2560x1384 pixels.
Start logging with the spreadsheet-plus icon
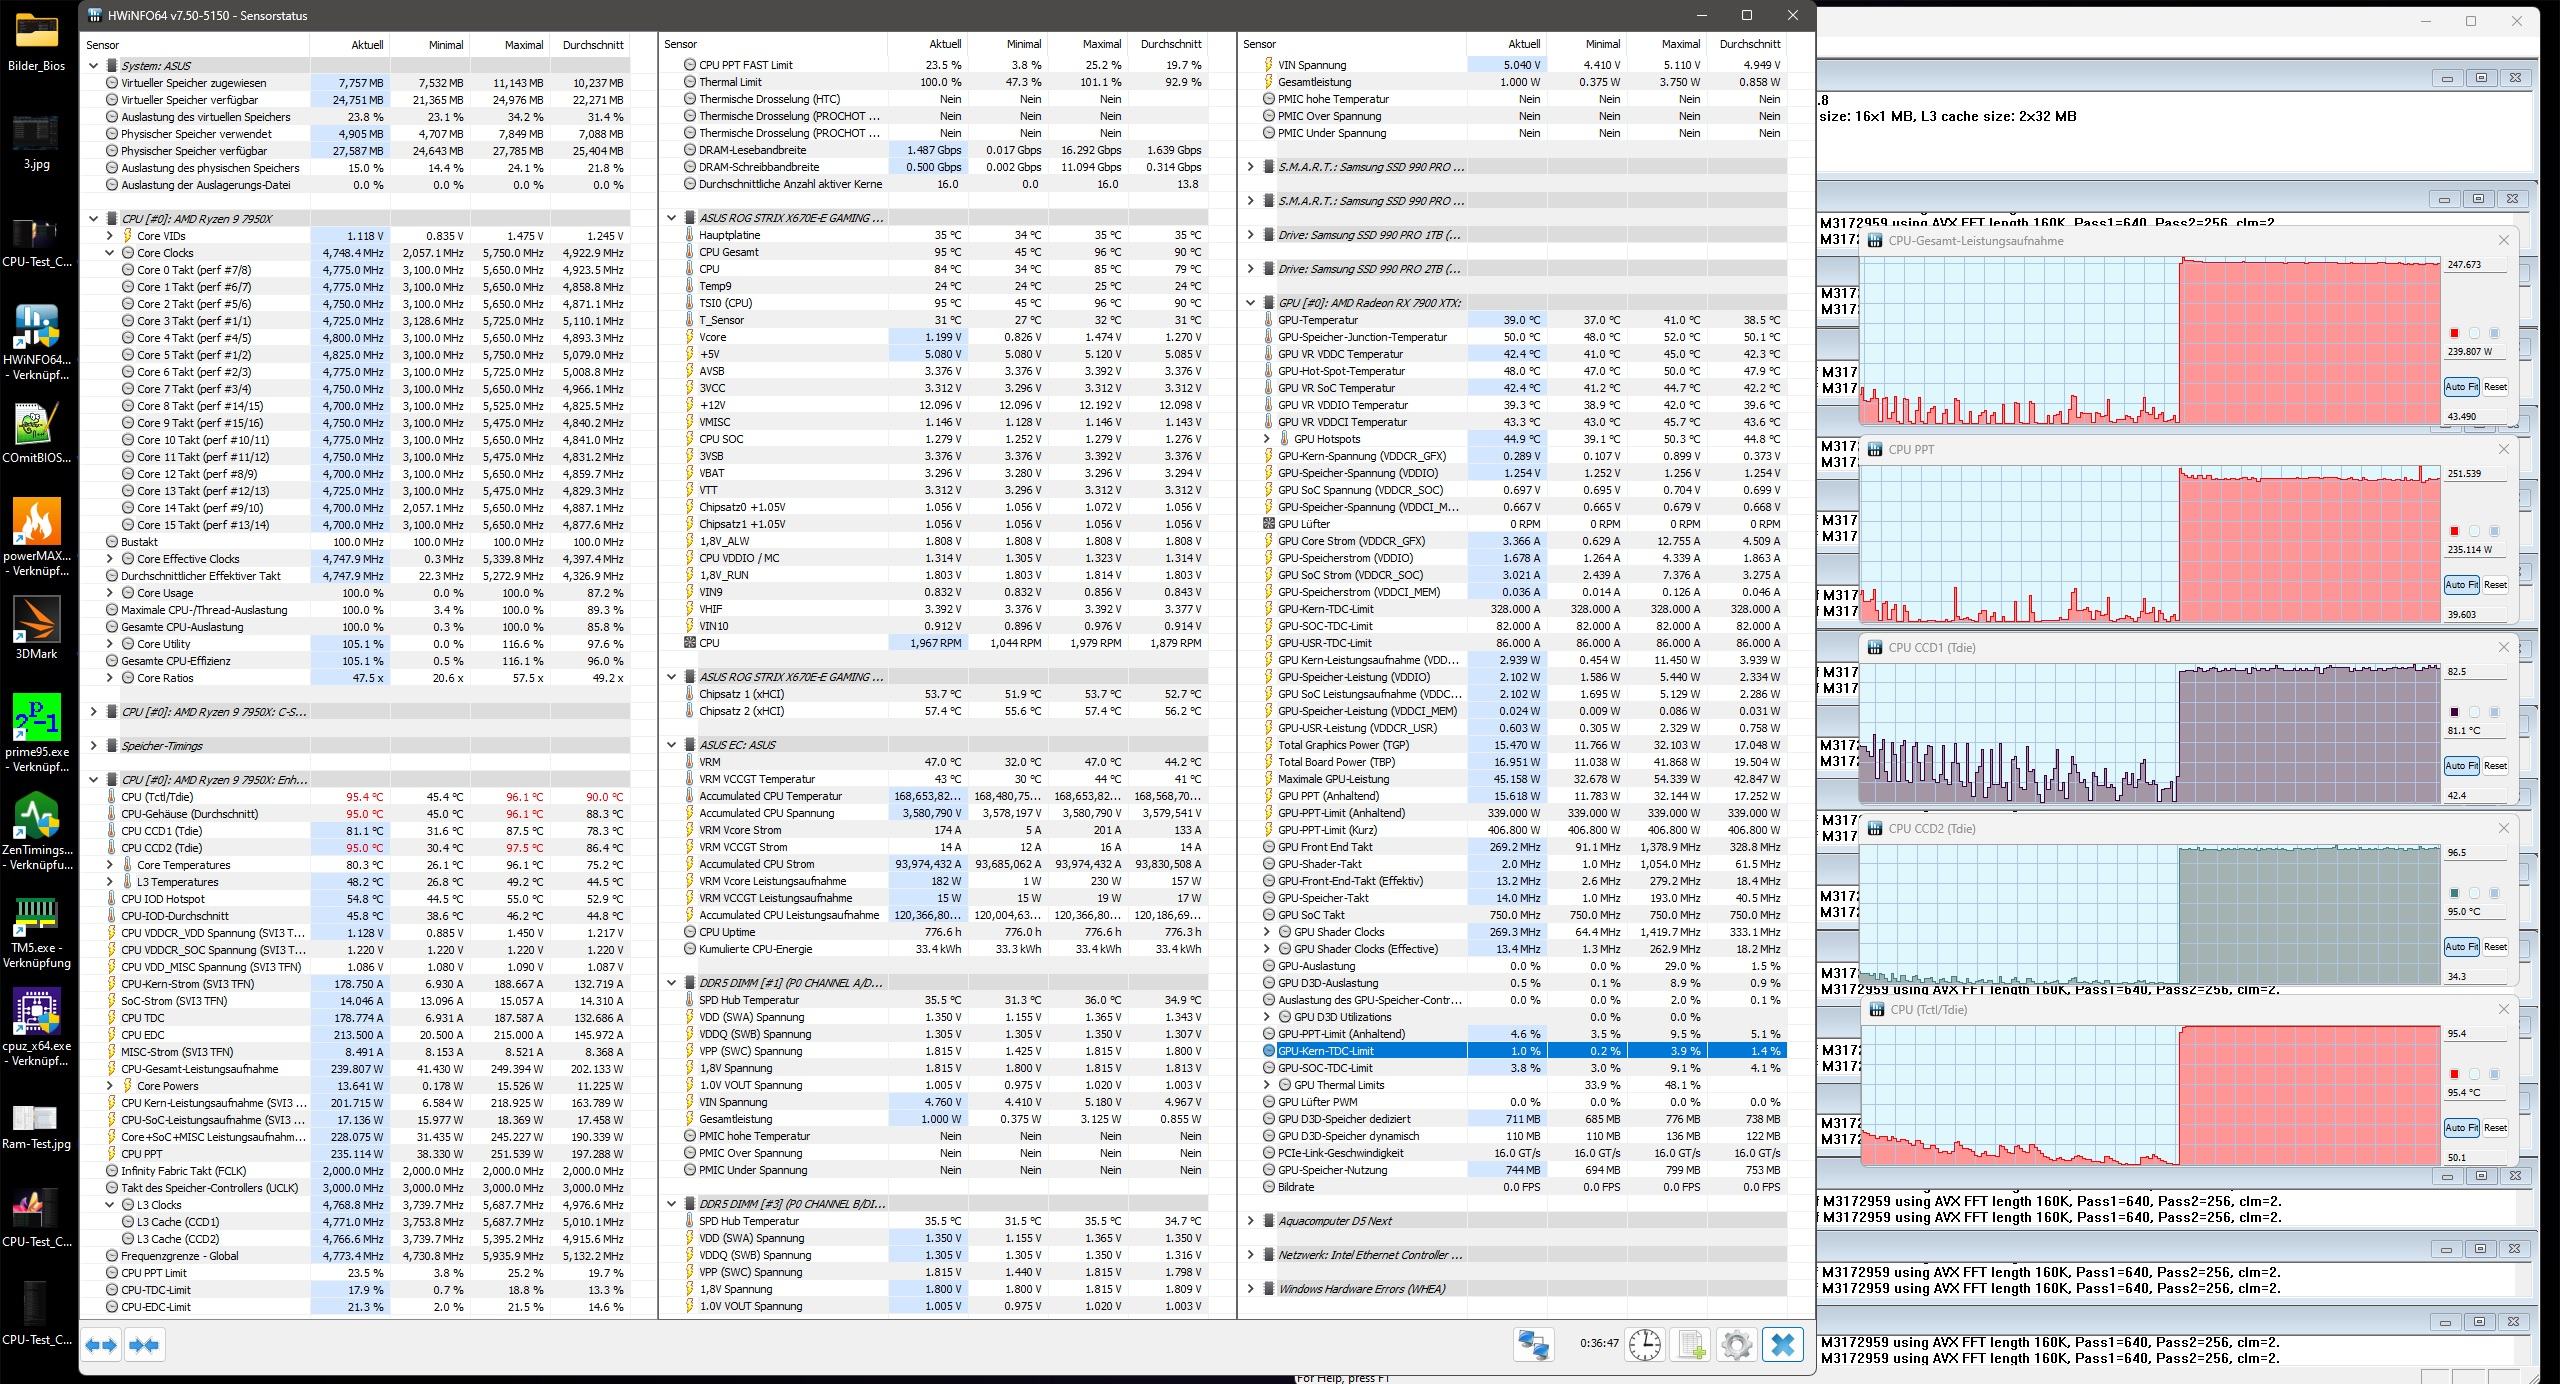point(1690,1345)
